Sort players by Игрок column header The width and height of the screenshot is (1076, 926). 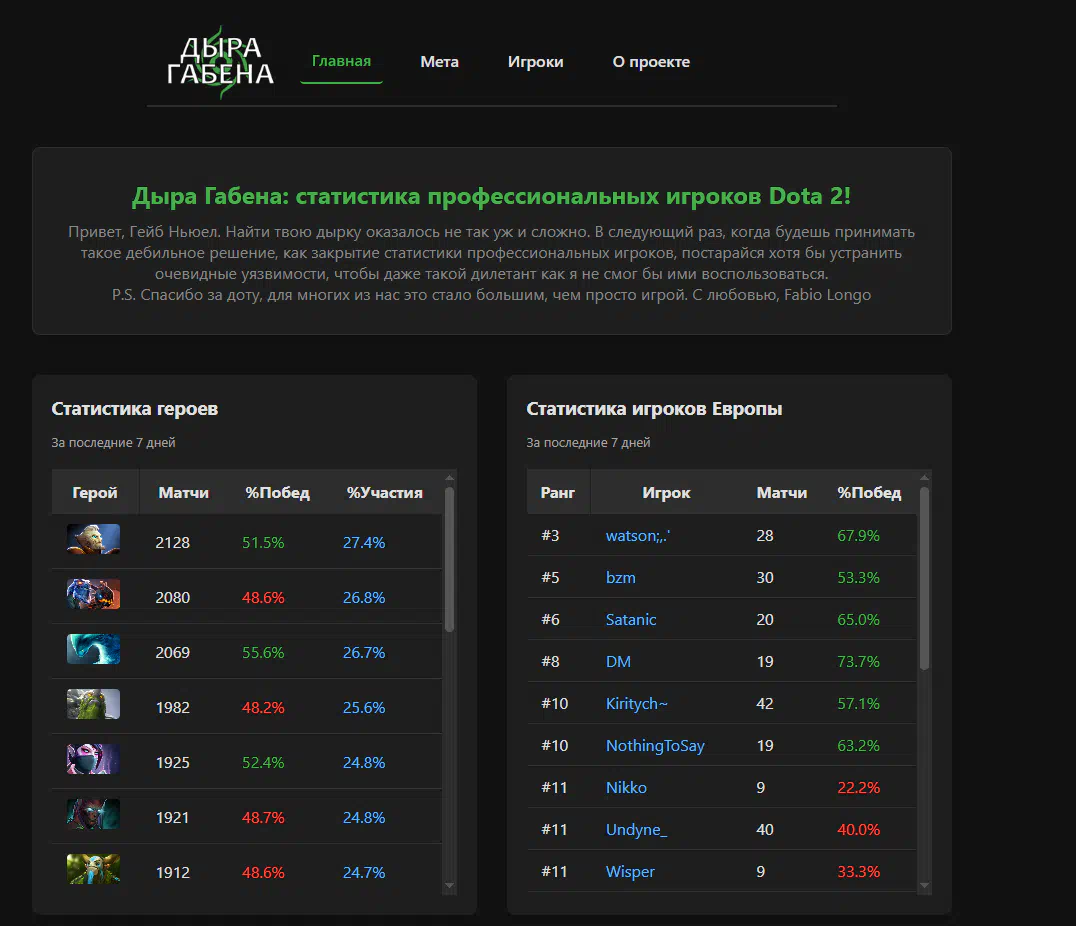click(666, 492)
